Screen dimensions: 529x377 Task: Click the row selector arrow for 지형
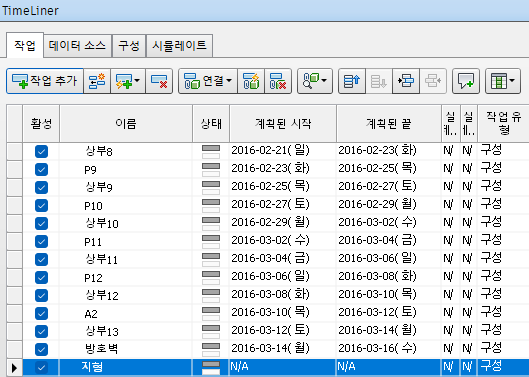click(15, 368)
